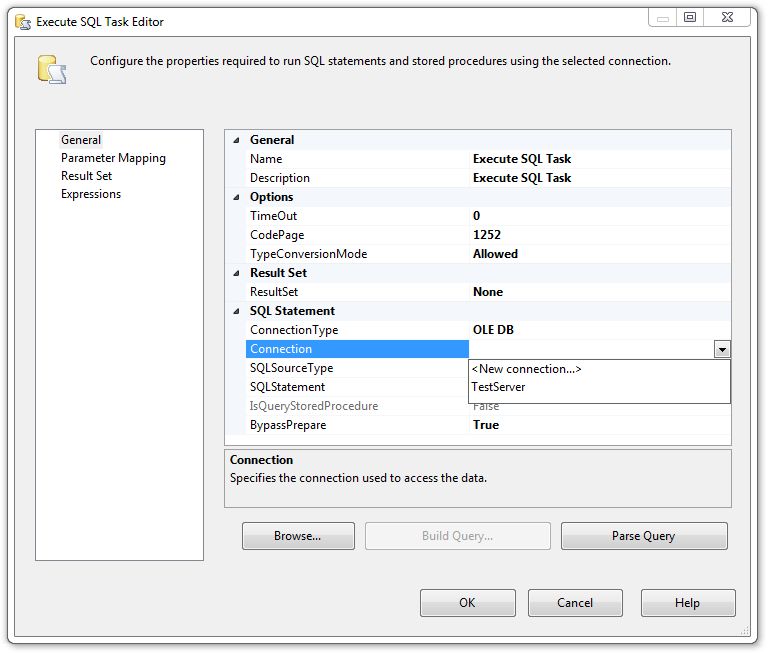The width and height of the screenshot is (768, 653).
Task: Choose <New connection...> from the list
Action: [x=527, y=369]
